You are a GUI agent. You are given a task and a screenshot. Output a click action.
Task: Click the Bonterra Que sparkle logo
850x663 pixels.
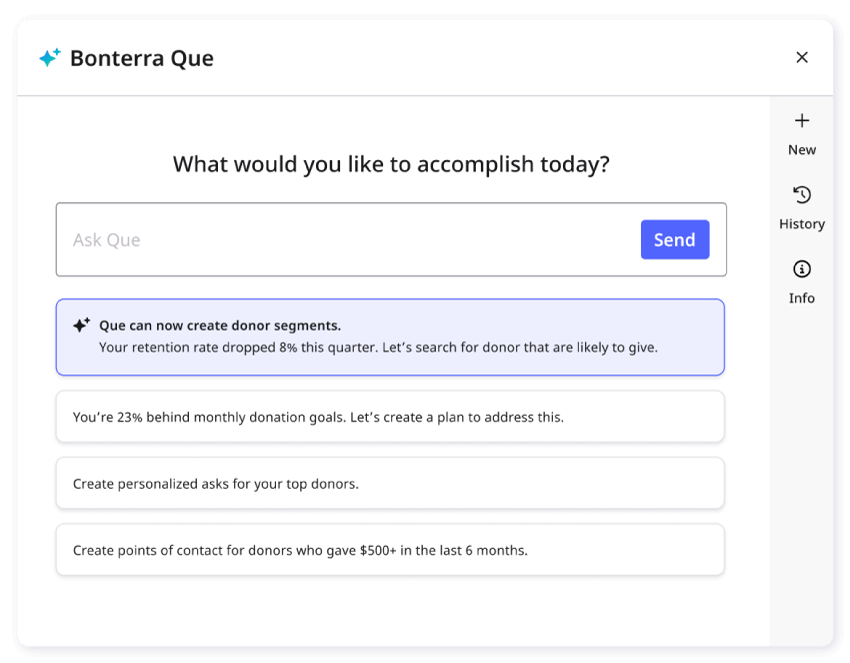(49, 58)
